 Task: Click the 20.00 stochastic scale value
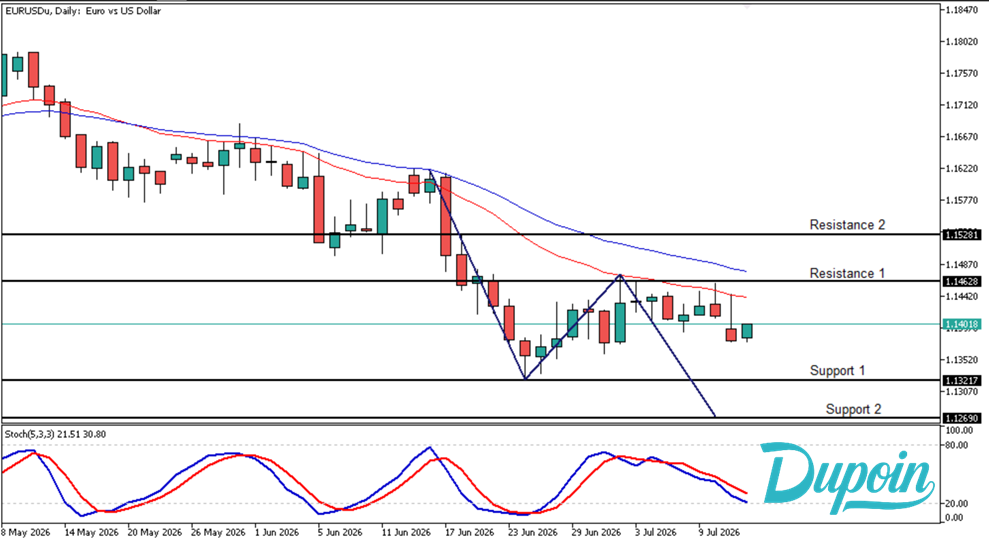[x=957, y=503]
